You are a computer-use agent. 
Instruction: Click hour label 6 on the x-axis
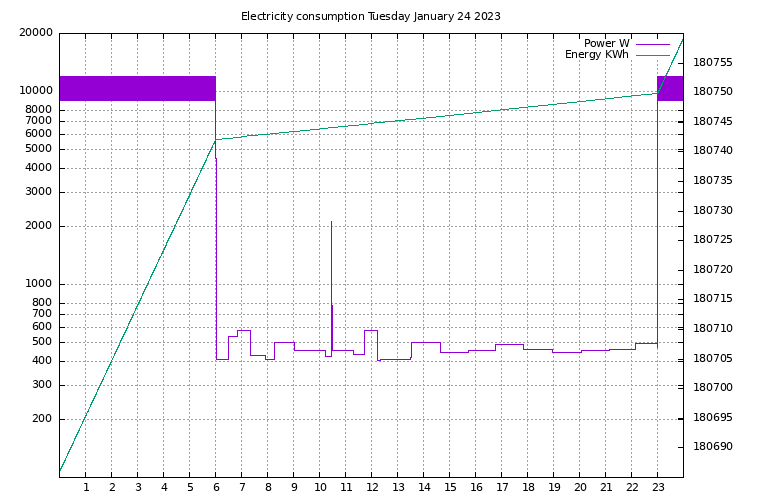pyautogui.click(x=216, y=487)
